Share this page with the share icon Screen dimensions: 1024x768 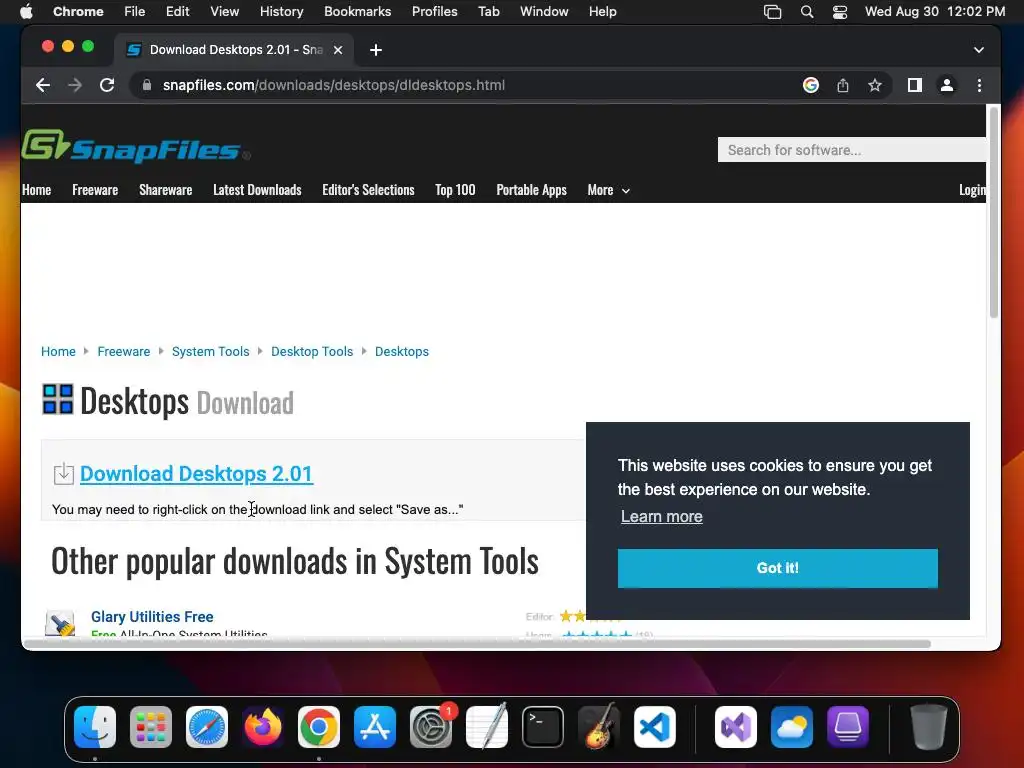[x=842, y=85]
